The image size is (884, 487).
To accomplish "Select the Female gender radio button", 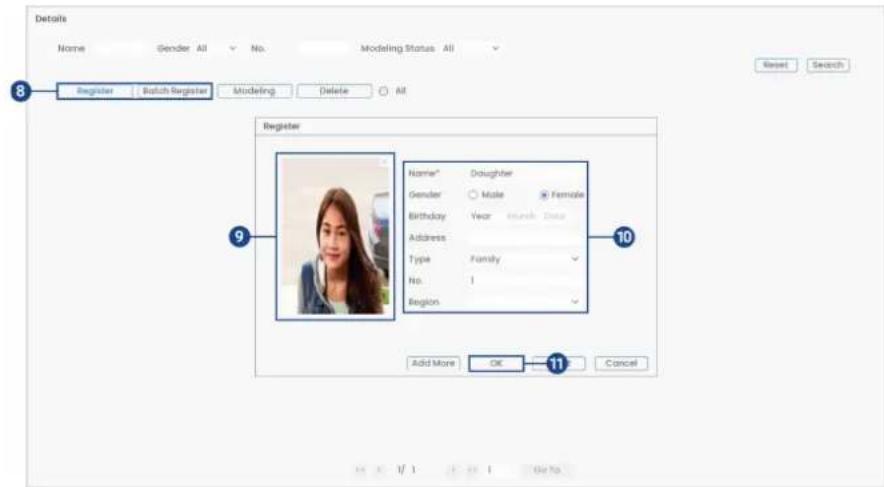I will (544, 194).
